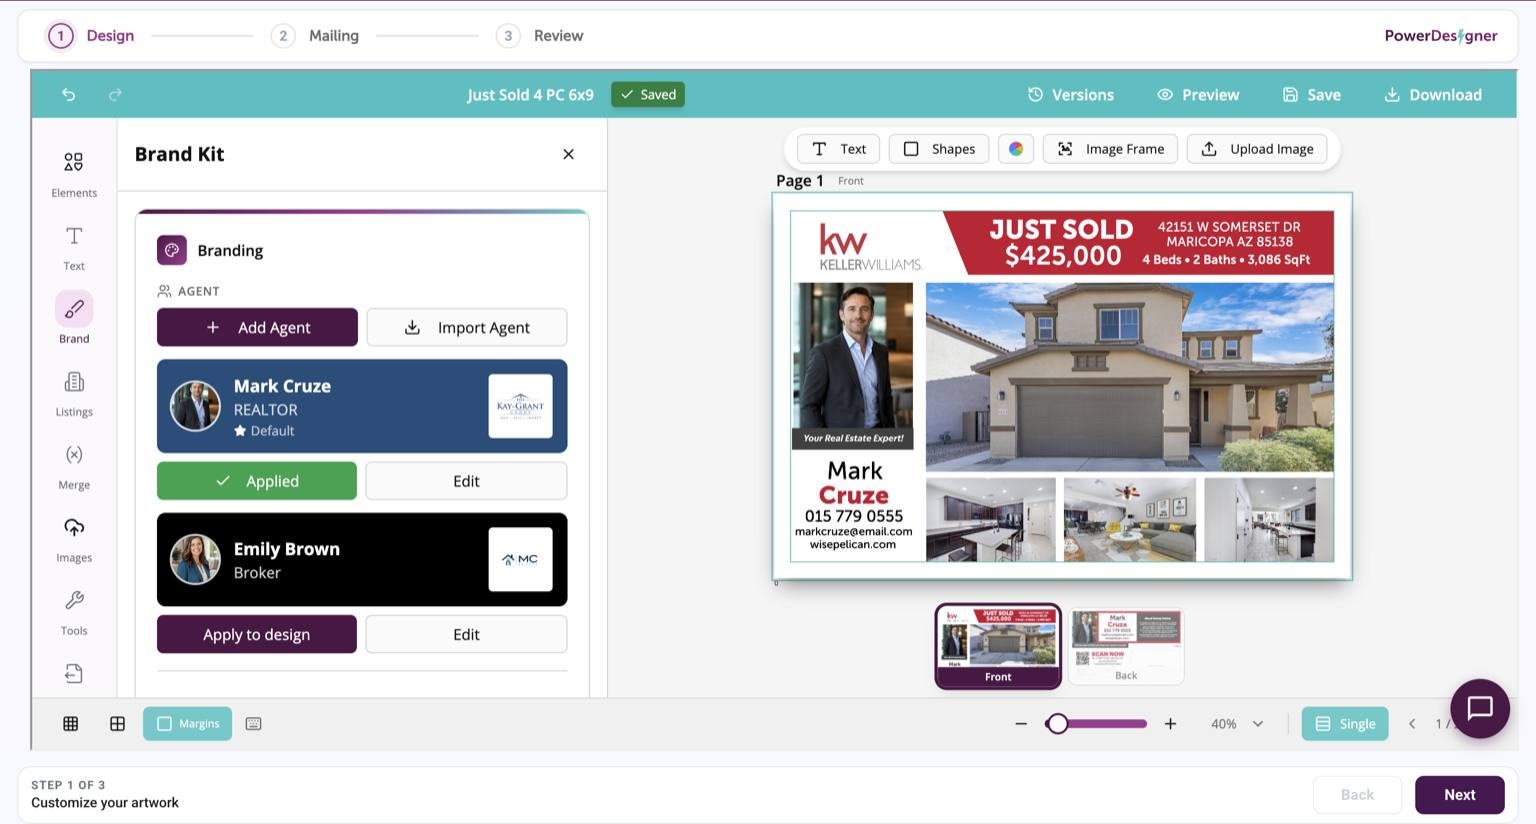
Task: Close the Brand Kit panel
Action: click(x=568, y=154)
